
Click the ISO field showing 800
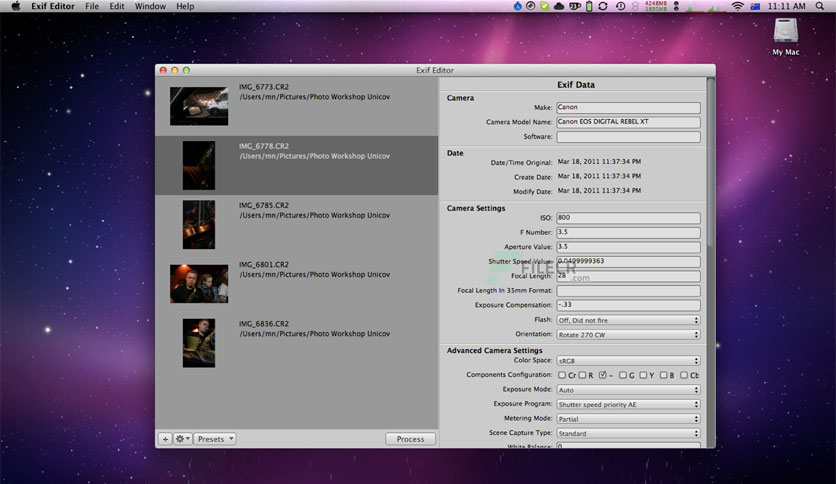(x=628, y=217)
